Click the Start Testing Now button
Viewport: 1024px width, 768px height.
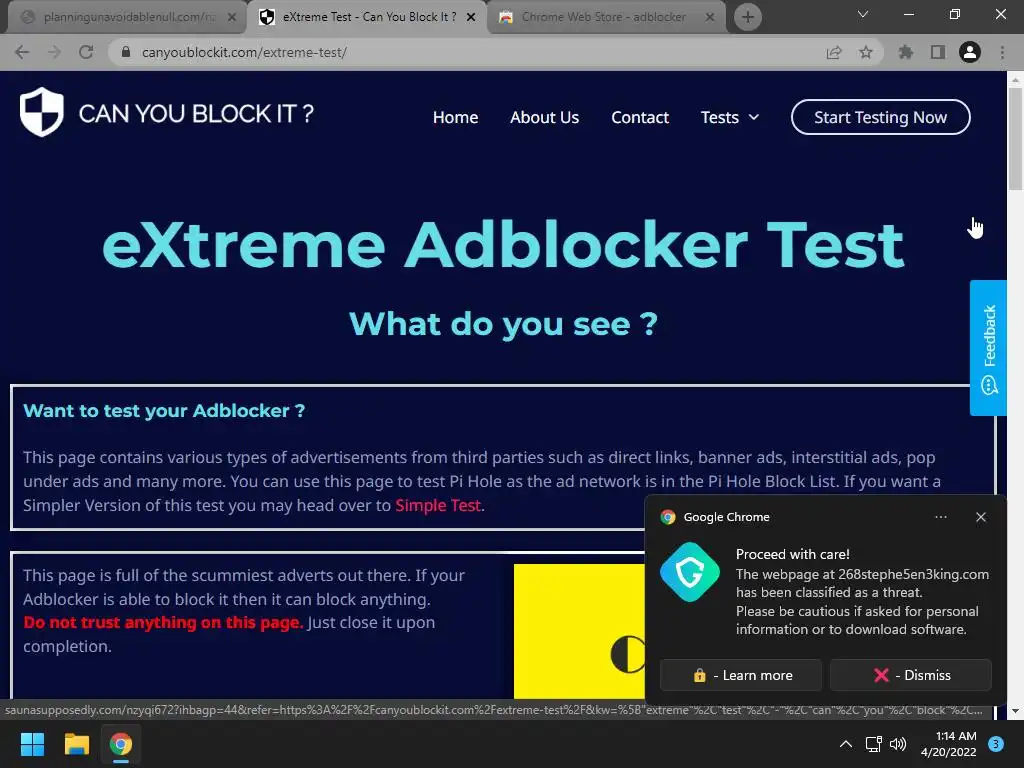point(880,118)
